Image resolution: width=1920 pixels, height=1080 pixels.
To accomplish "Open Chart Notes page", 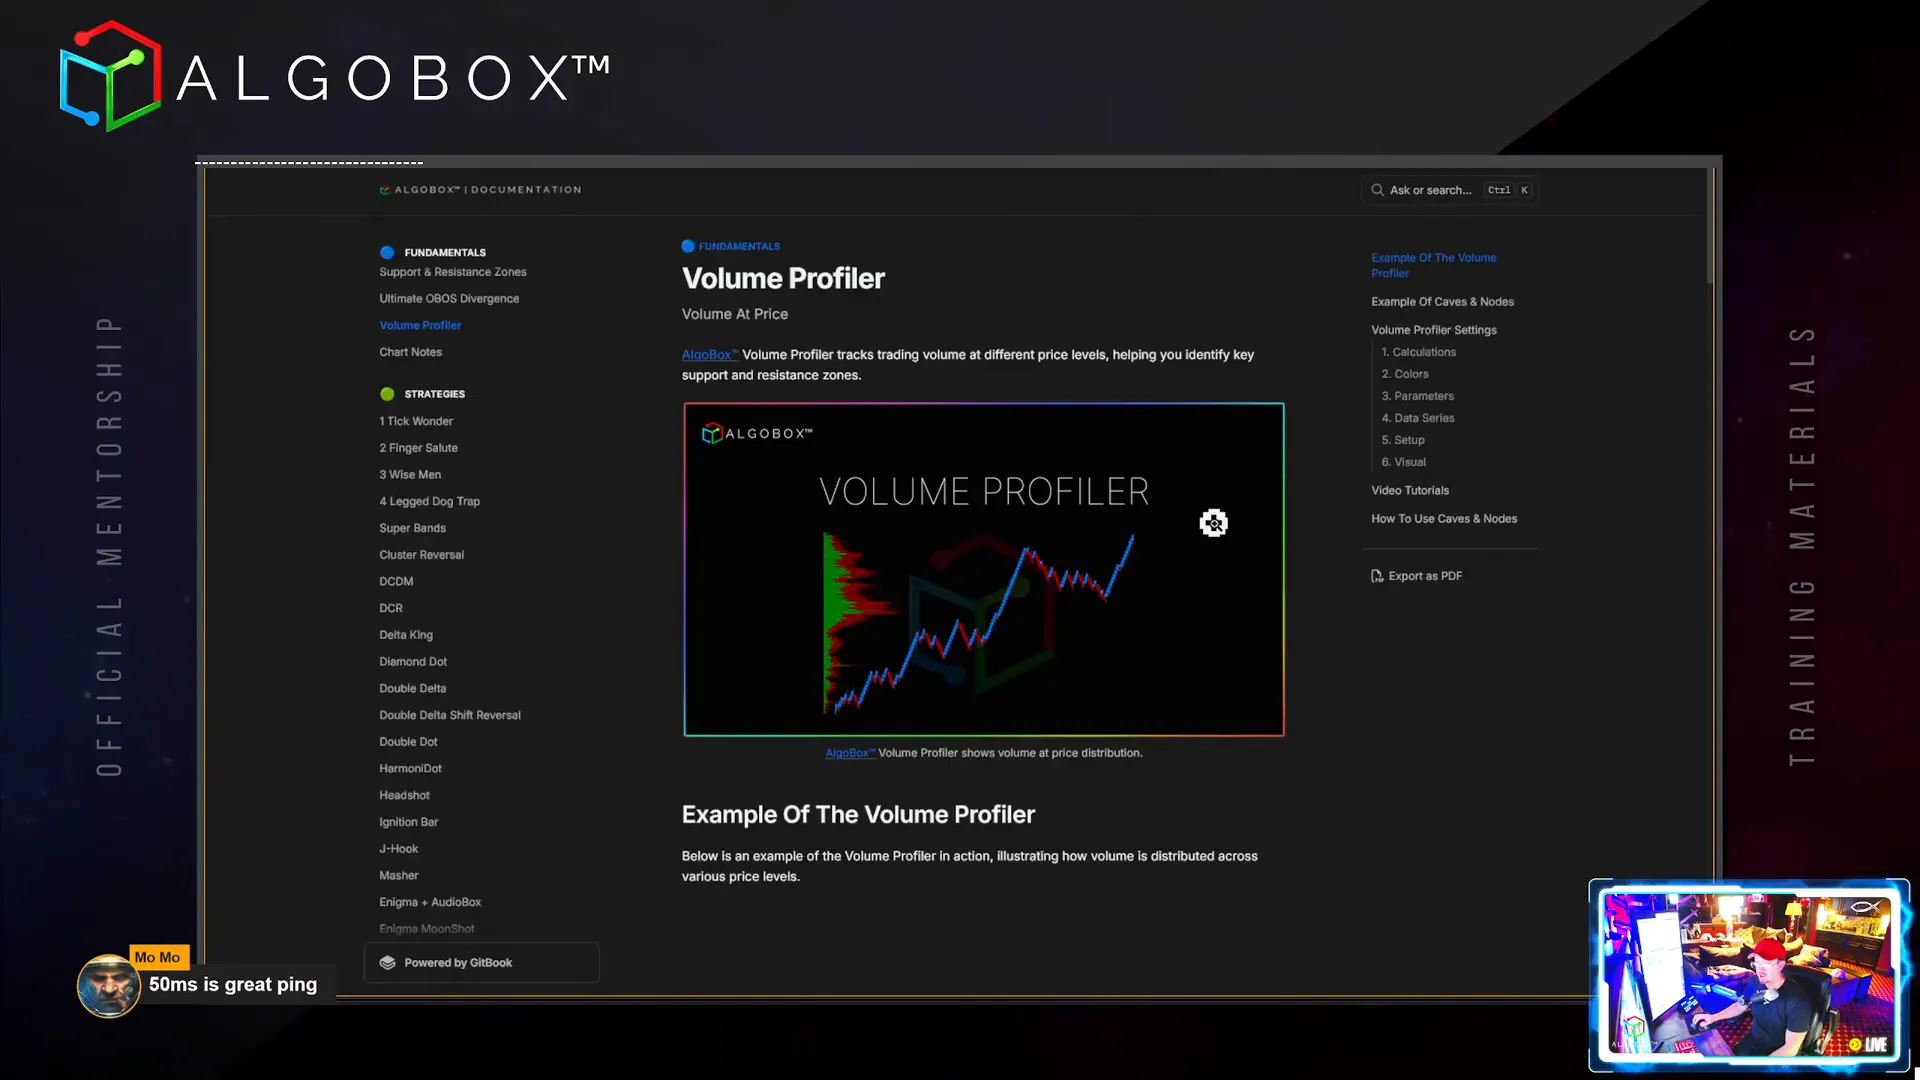I will point(410,352).
